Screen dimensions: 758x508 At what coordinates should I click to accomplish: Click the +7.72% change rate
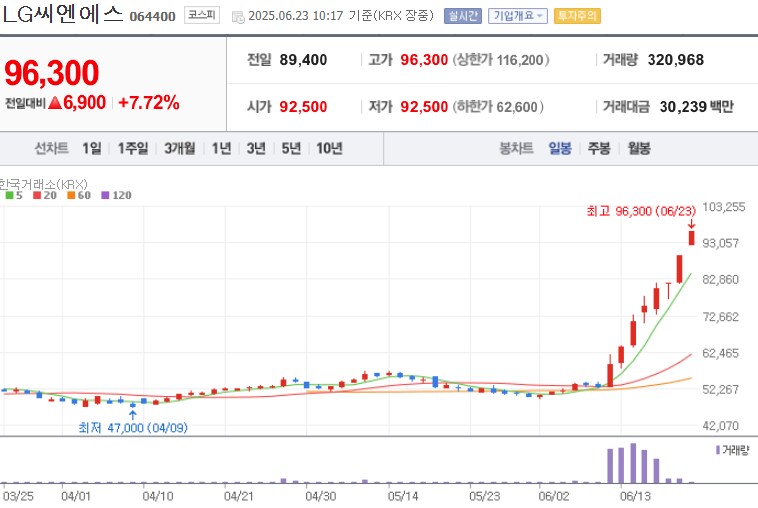(x=149, y=102)
